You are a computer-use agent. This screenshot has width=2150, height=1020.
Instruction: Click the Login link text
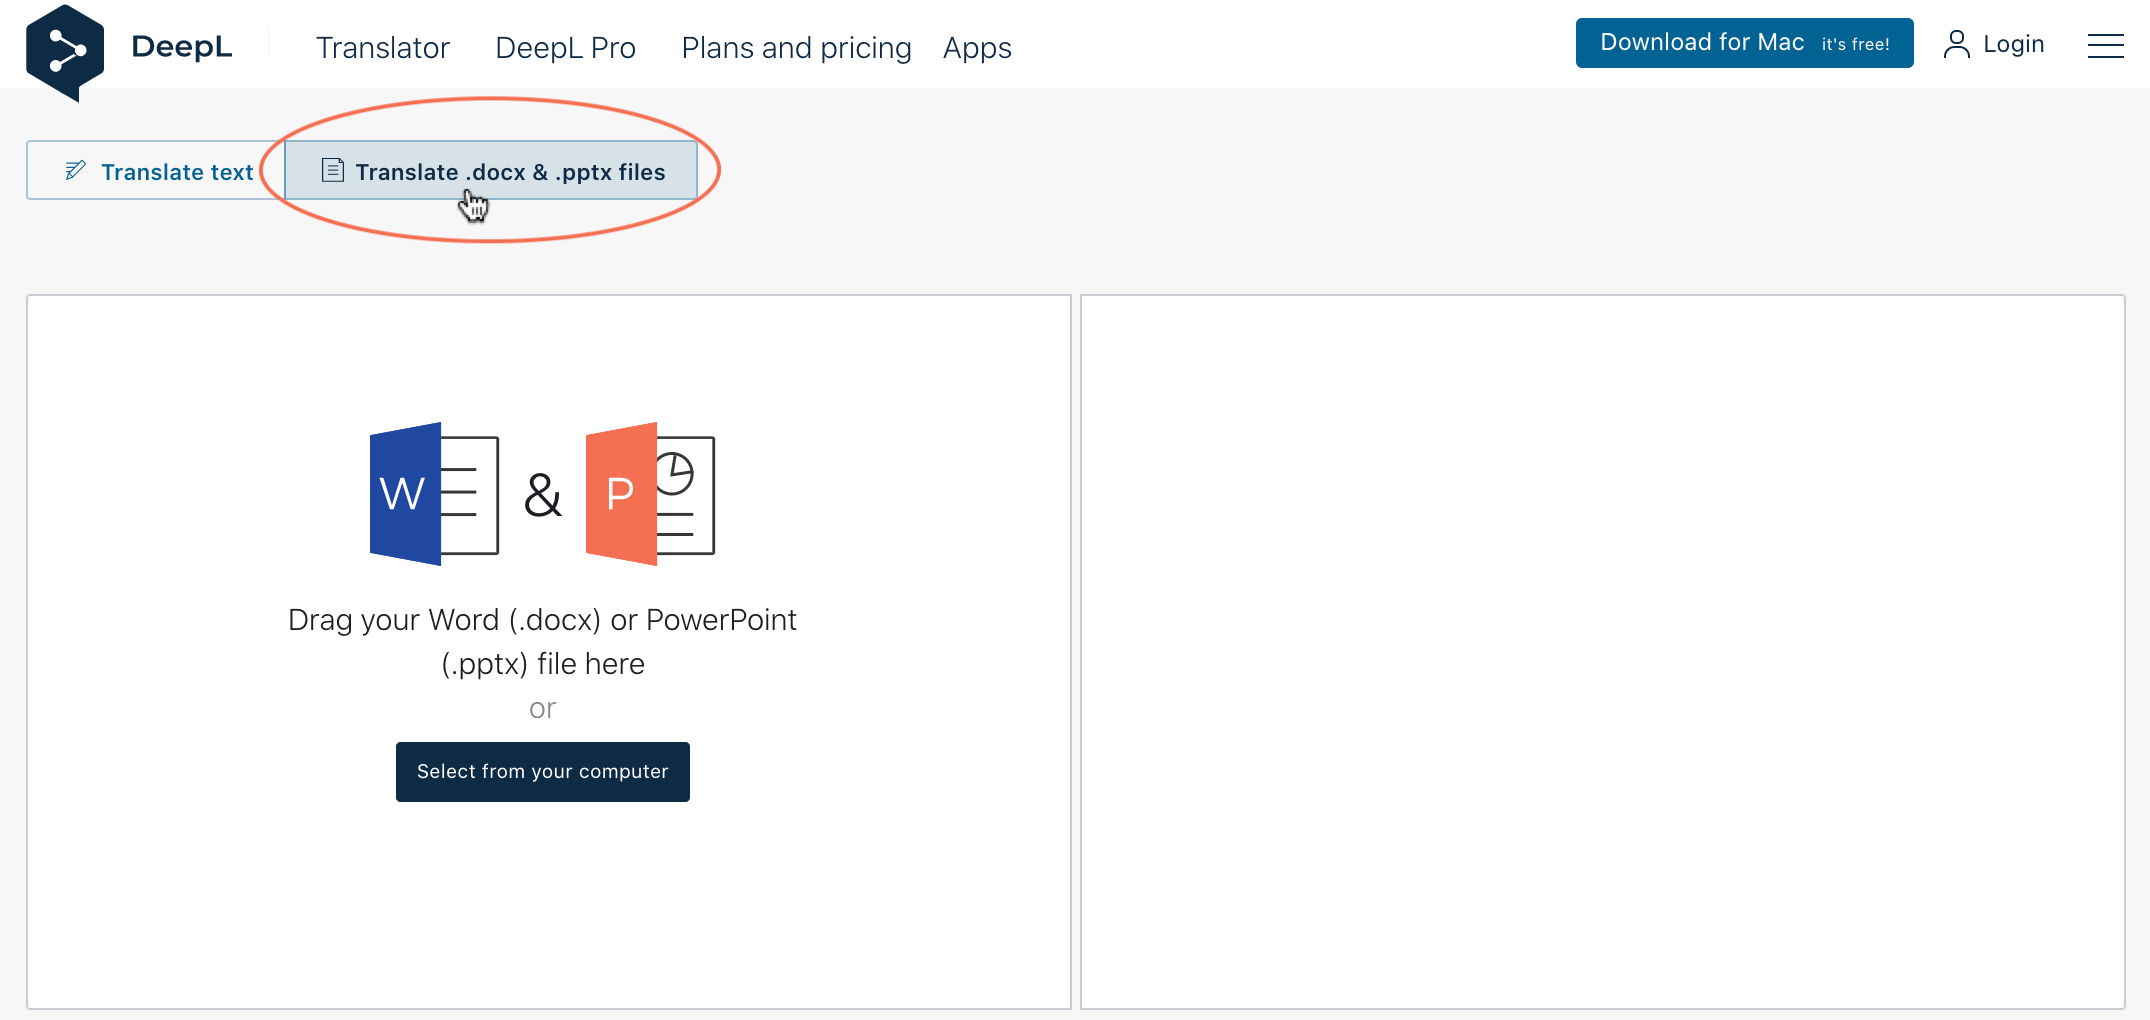2013,44
